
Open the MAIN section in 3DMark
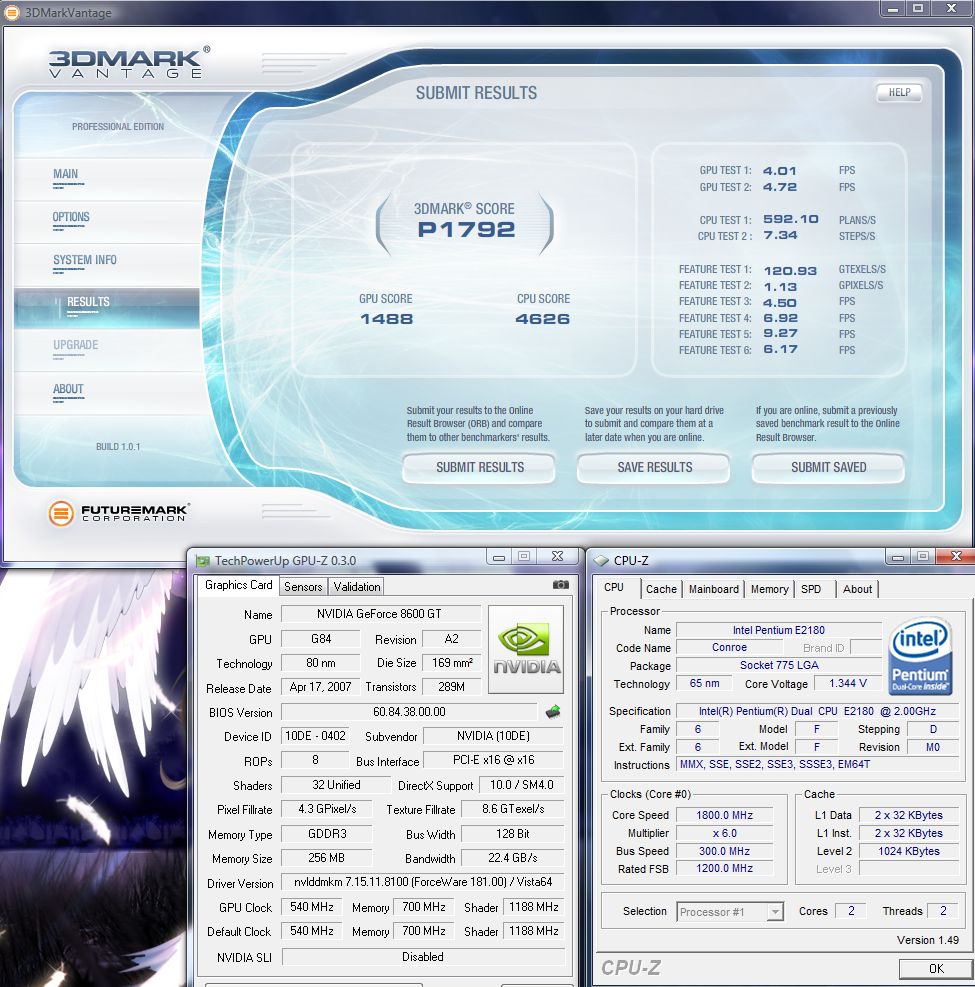(65, 174)
